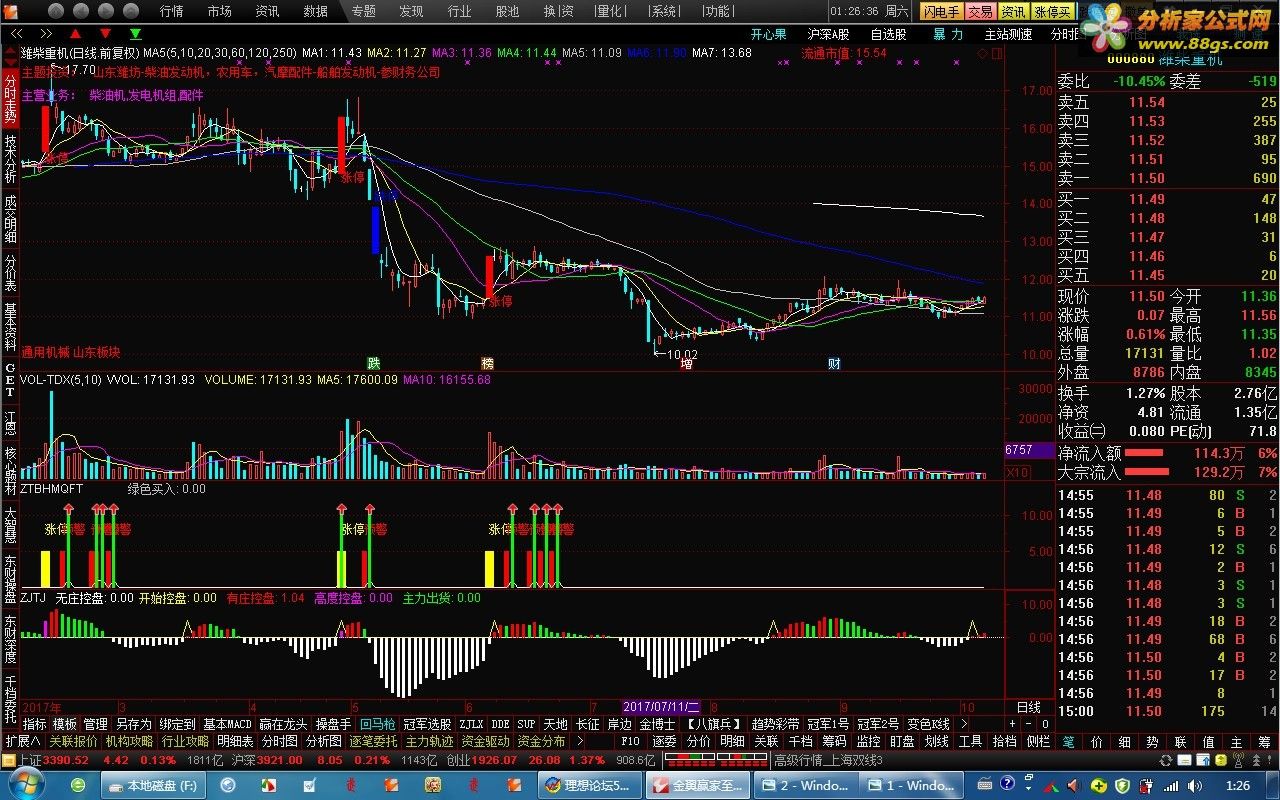Click the green download-arrow icon above chart
The width and height of the screenshot is (1280, 800).
pyautogui.click(x=135, y=34)
